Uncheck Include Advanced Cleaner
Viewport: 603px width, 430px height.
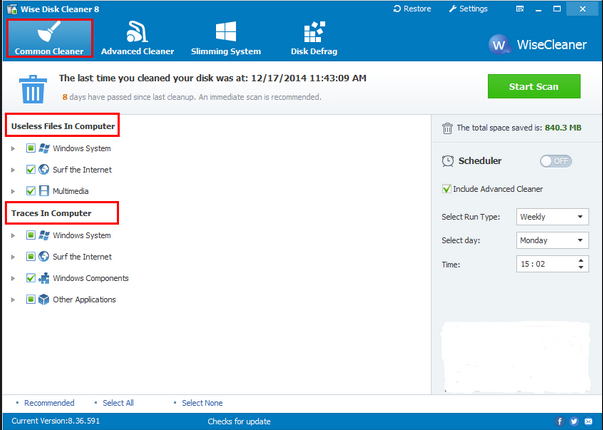[446, 189]
